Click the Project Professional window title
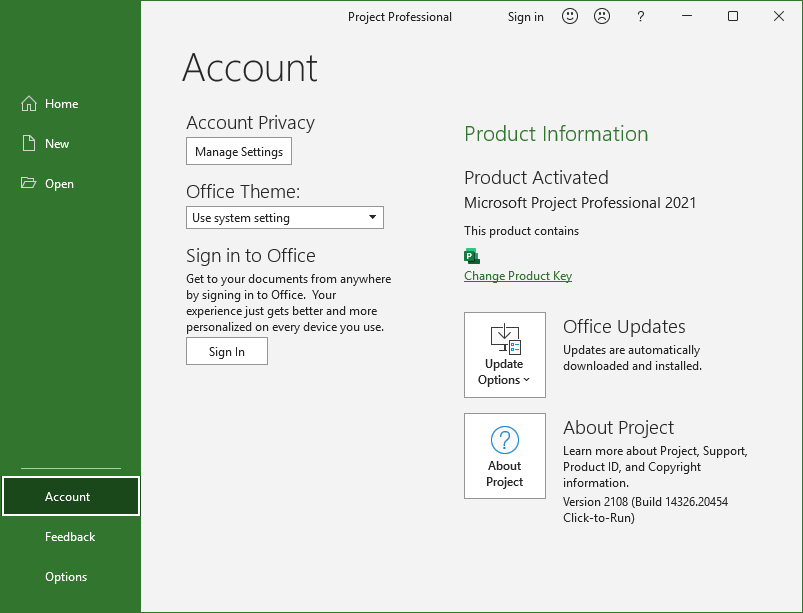 400,17
